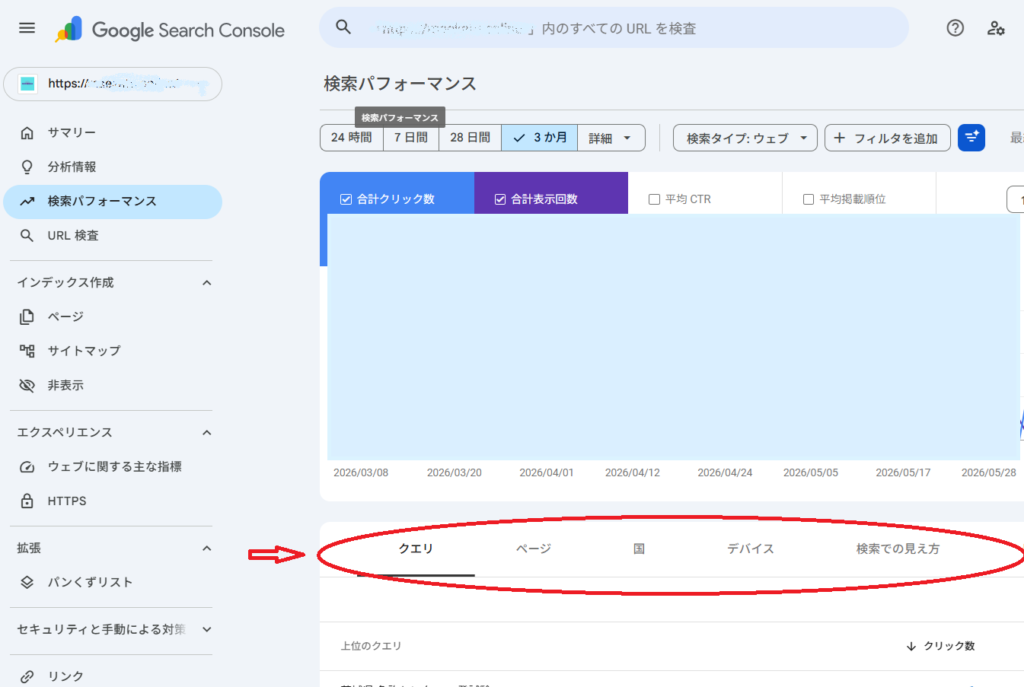
Task: Open the help question mark icon
Action: 955,28
